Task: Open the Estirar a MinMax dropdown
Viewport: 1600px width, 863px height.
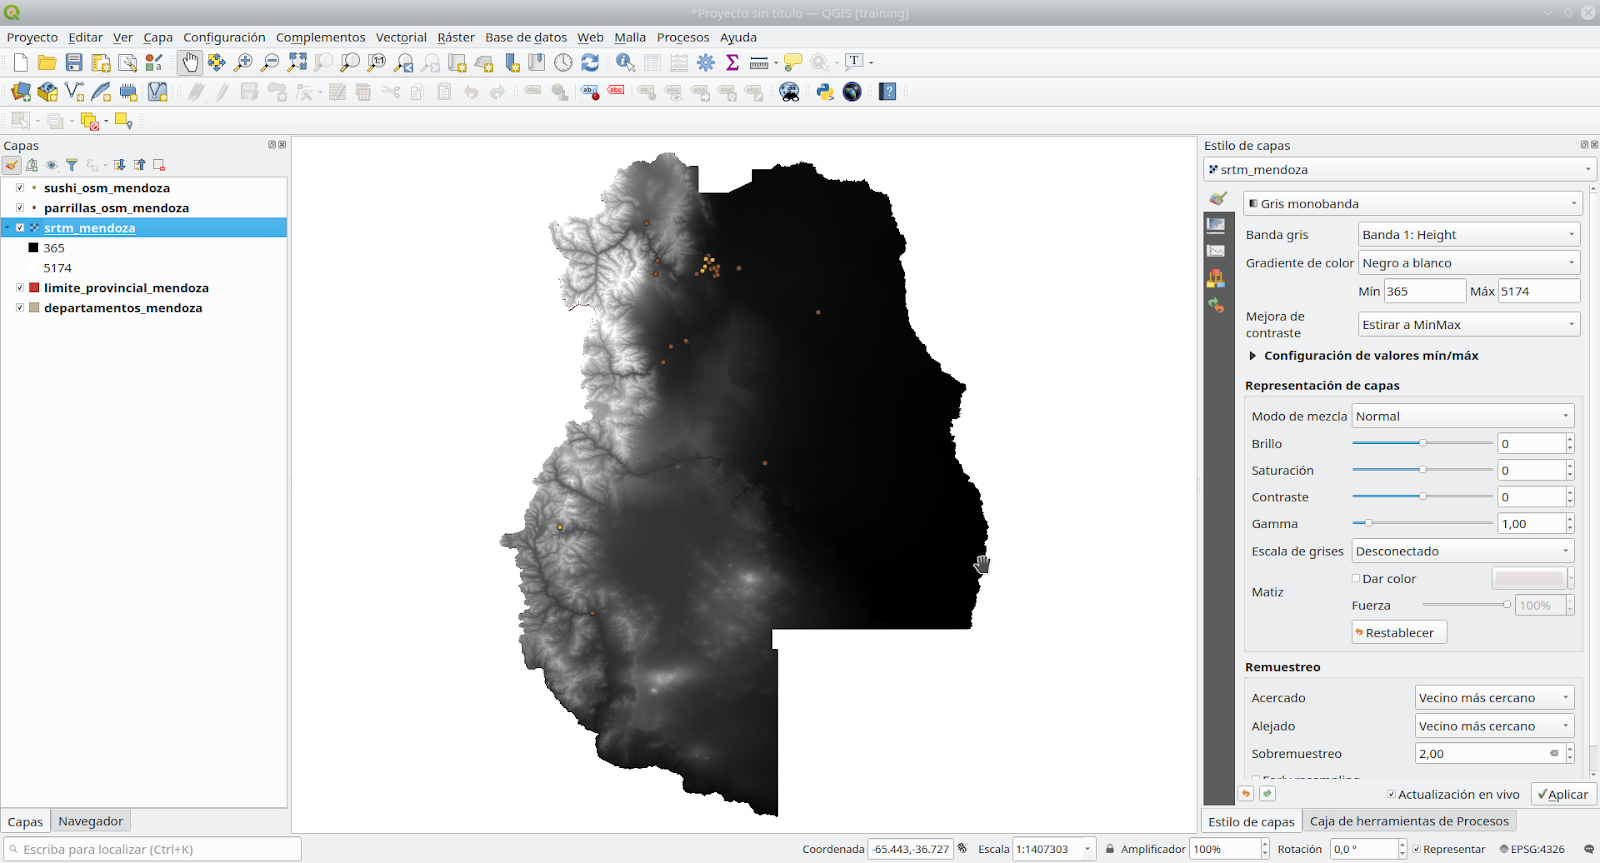Action: tap(1469, 325)
